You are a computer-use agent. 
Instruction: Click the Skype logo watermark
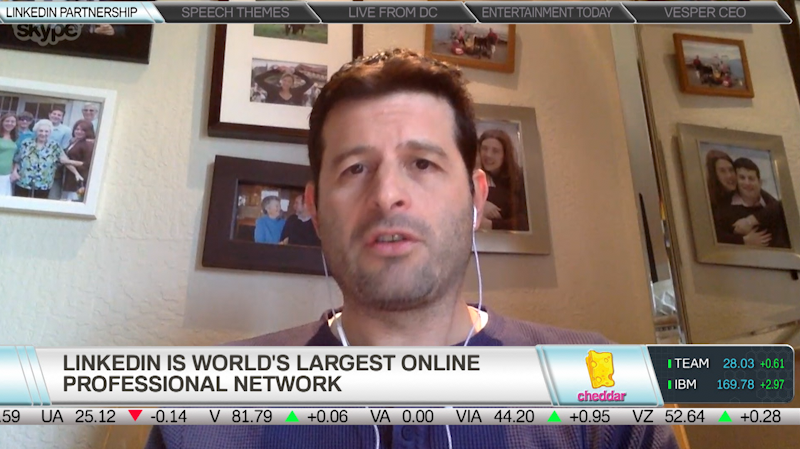click(x=47, y=33)
